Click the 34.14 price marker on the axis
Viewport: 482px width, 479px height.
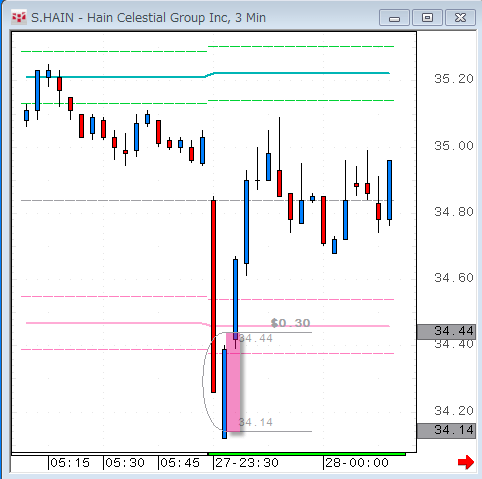(447, 430)
